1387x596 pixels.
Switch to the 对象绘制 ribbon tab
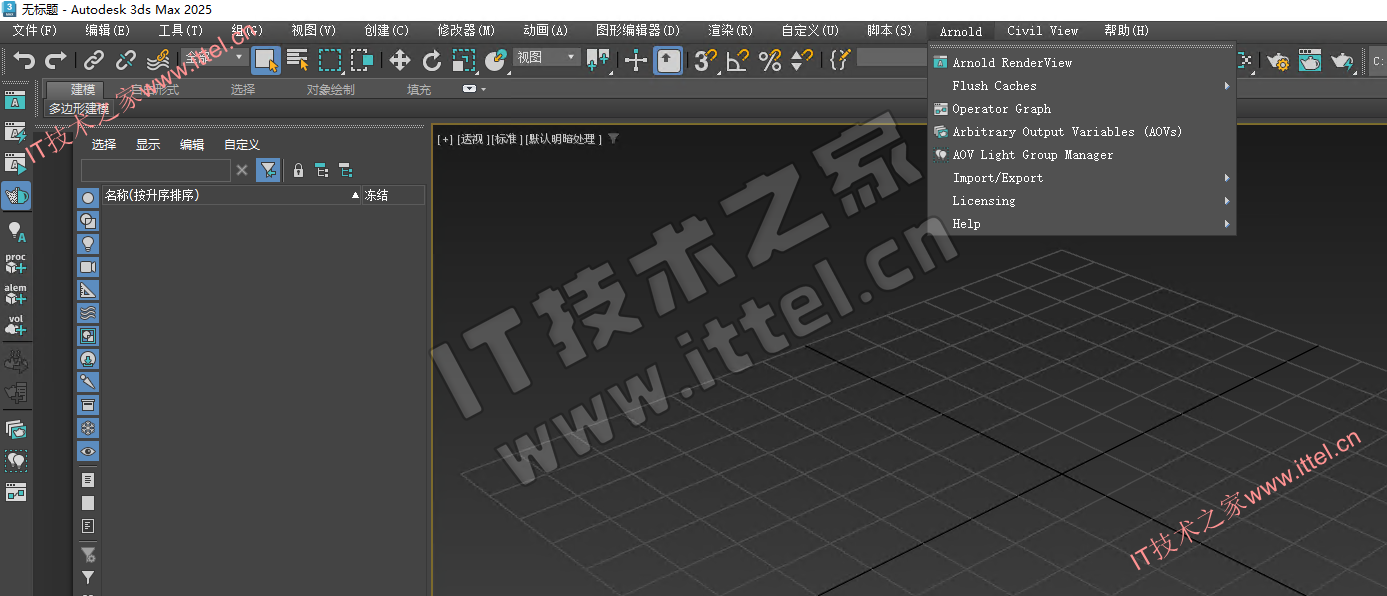pyautogui.click(x=330, y=90)
